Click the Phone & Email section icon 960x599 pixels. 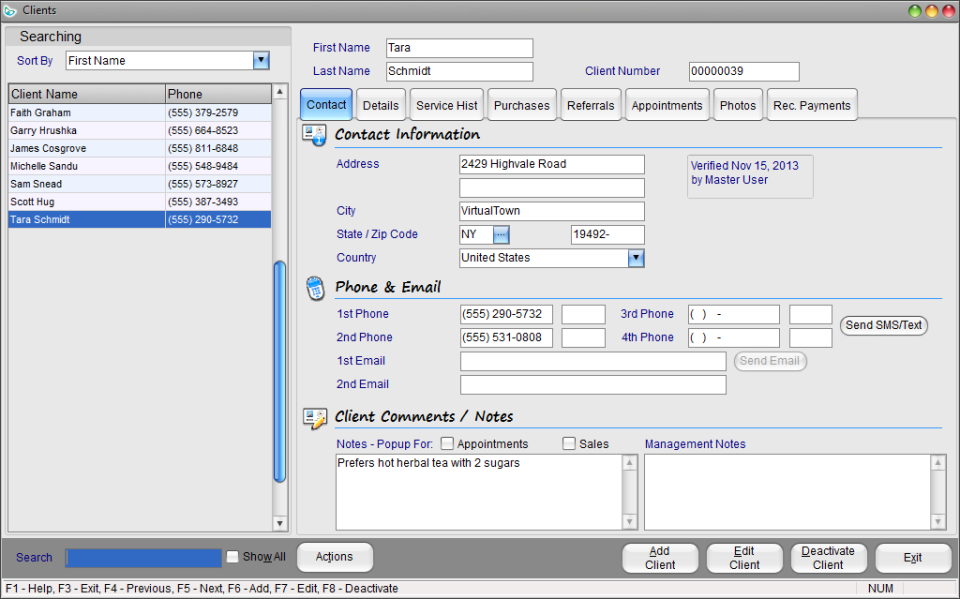coord(315,288)
